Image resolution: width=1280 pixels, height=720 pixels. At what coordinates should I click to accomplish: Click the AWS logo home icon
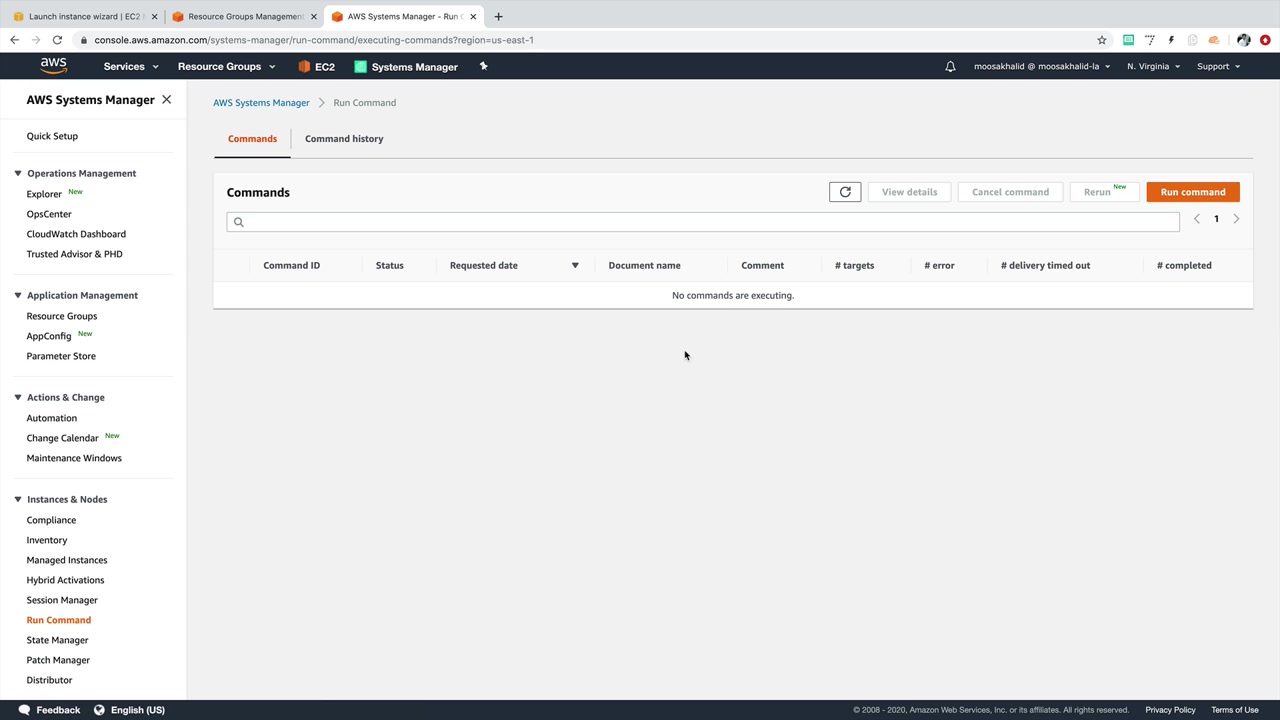click(54, 66)
